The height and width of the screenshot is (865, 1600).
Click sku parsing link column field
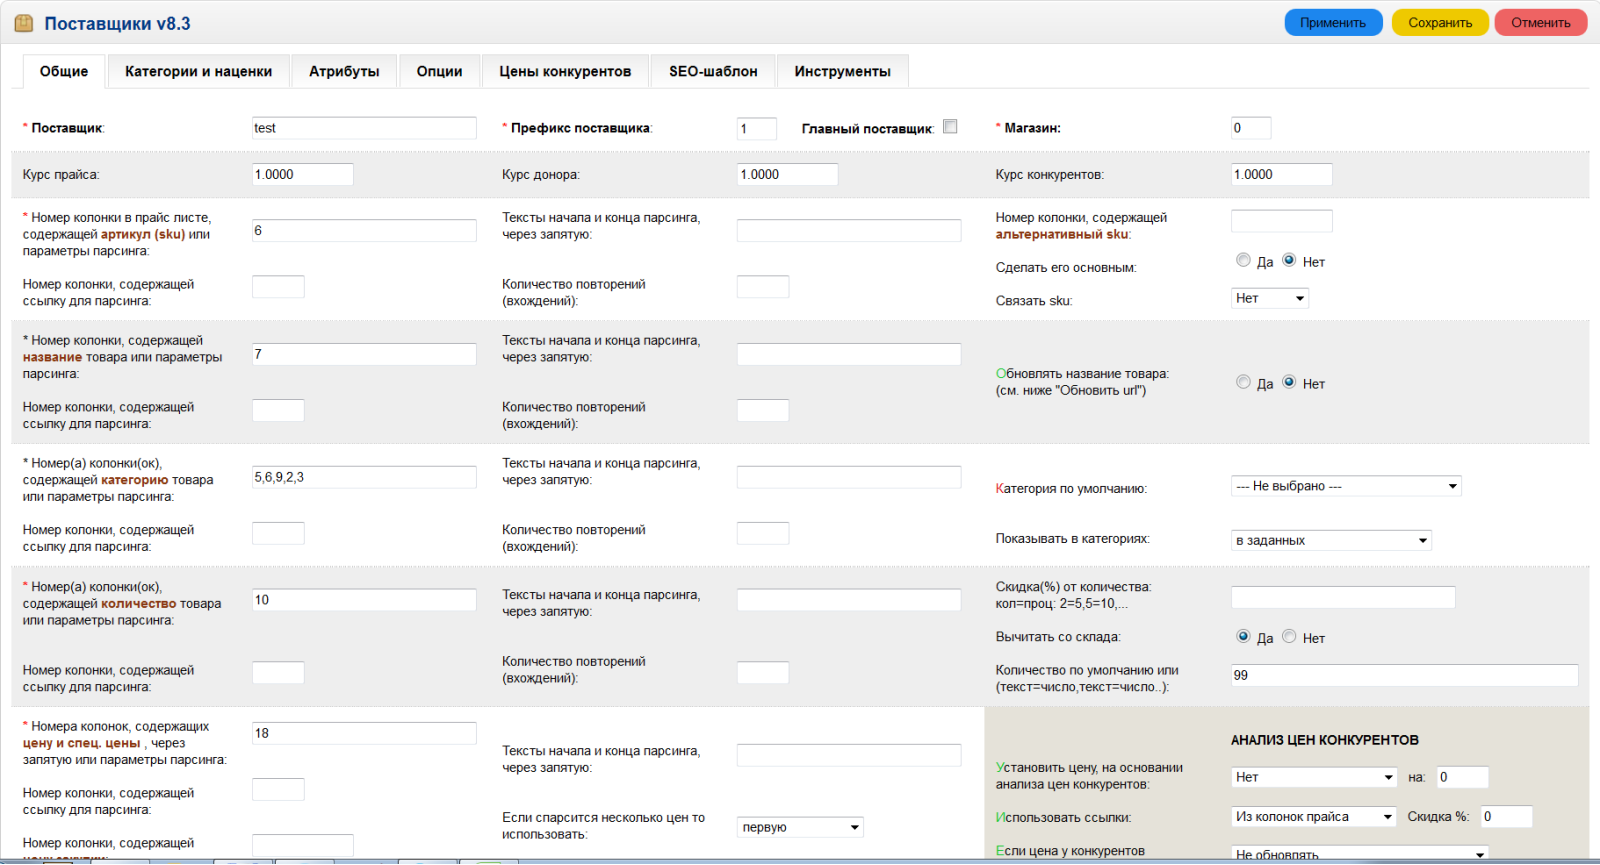click(x=278, y=287)
